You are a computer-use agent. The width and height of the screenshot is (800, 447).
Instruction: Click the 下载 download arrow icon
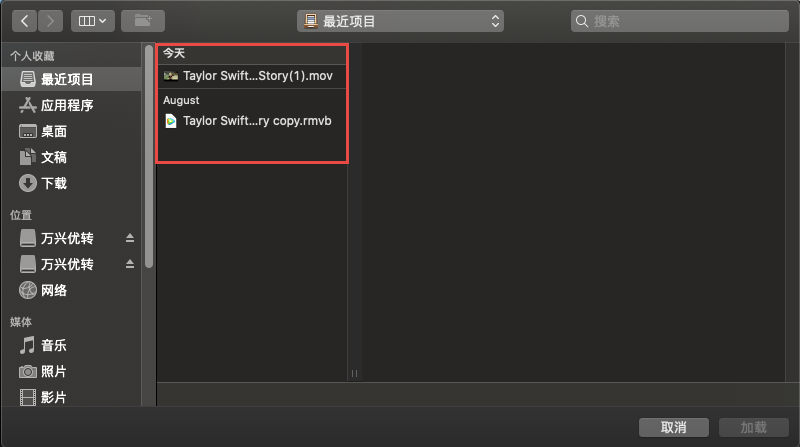[x=28, y=183]
